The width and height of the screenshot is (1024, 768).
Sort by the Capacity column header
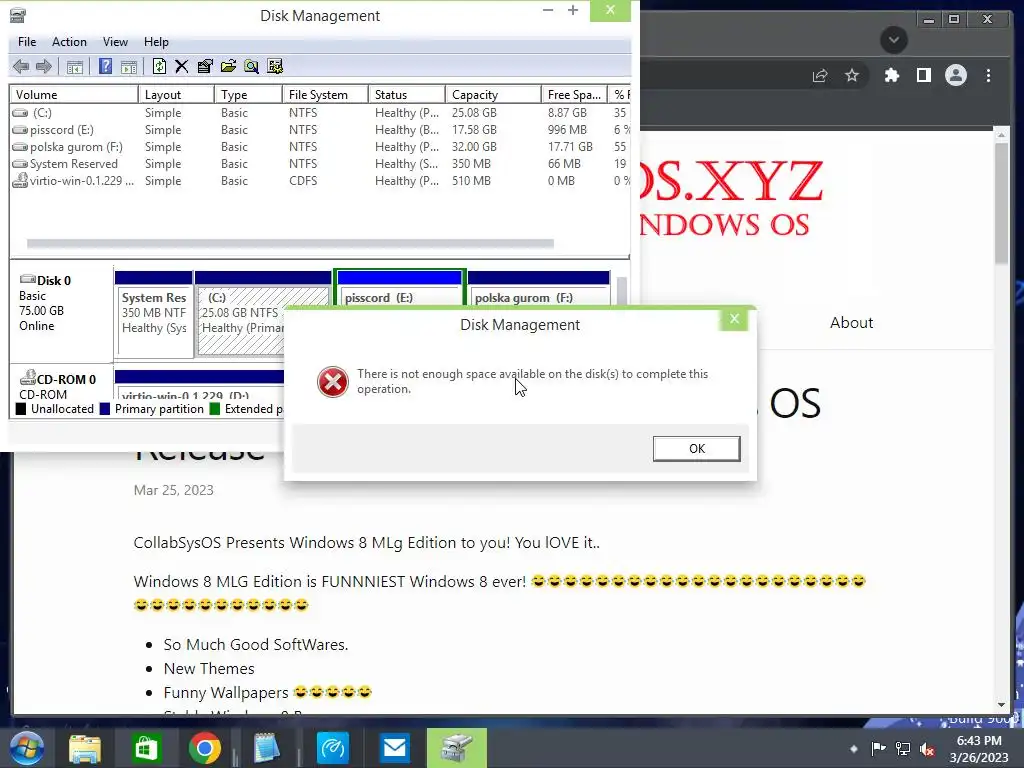coord(493,95)
